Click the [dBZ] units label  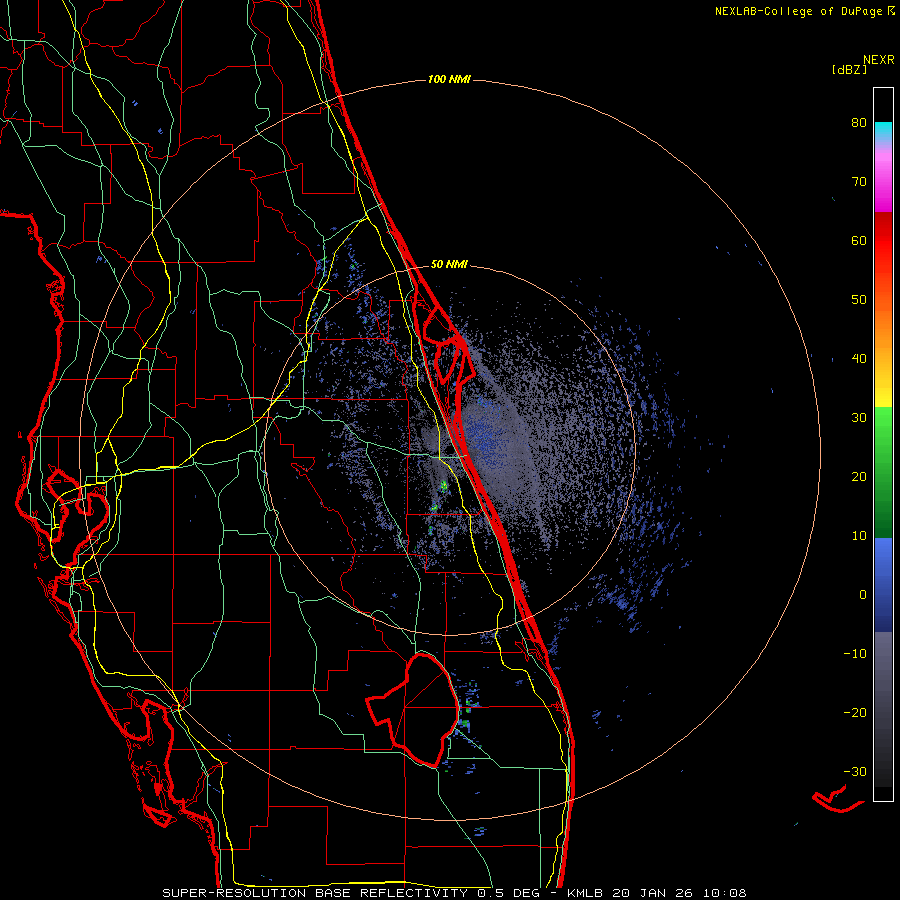[849, 69]
